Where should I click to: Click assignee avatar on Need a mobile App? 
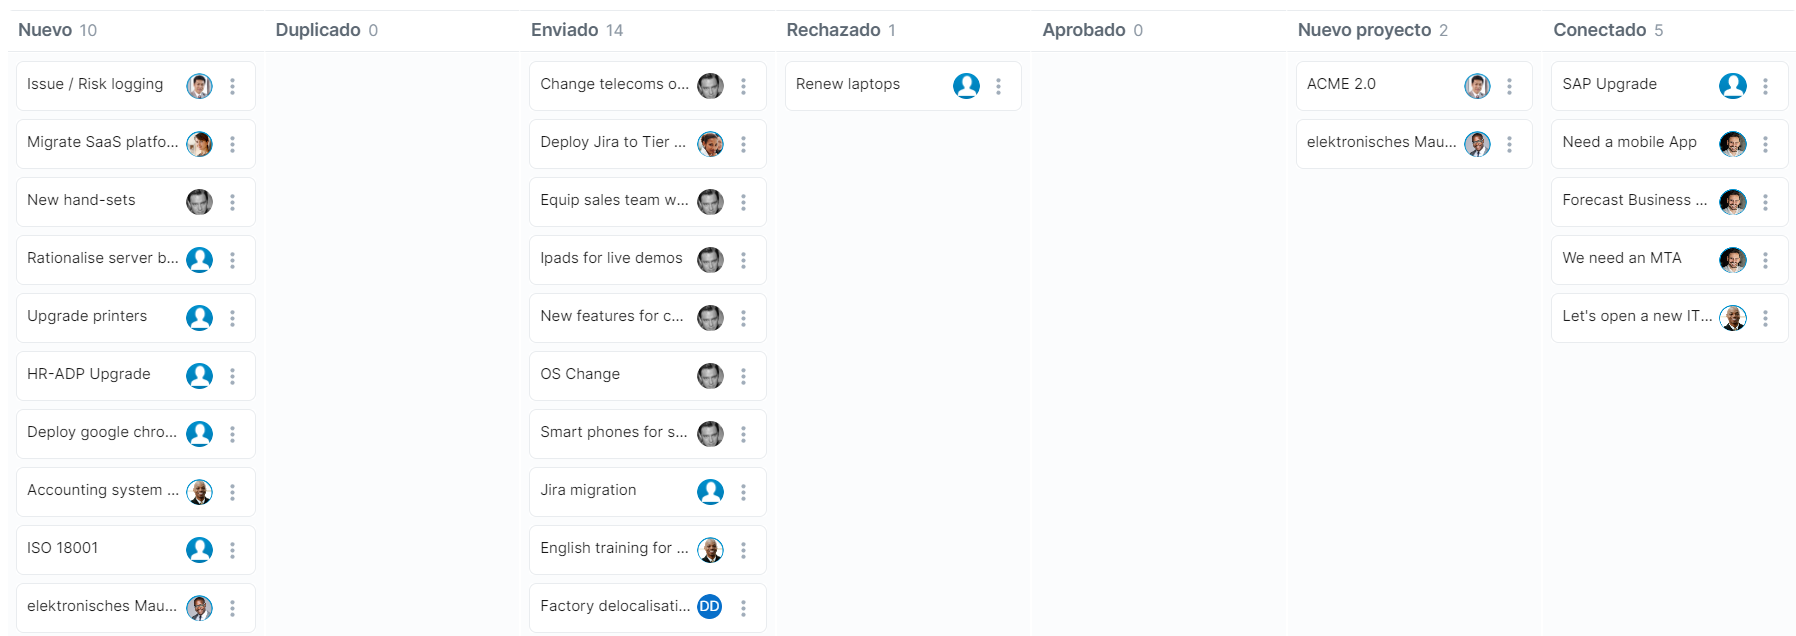click(x=1732, y=144)
